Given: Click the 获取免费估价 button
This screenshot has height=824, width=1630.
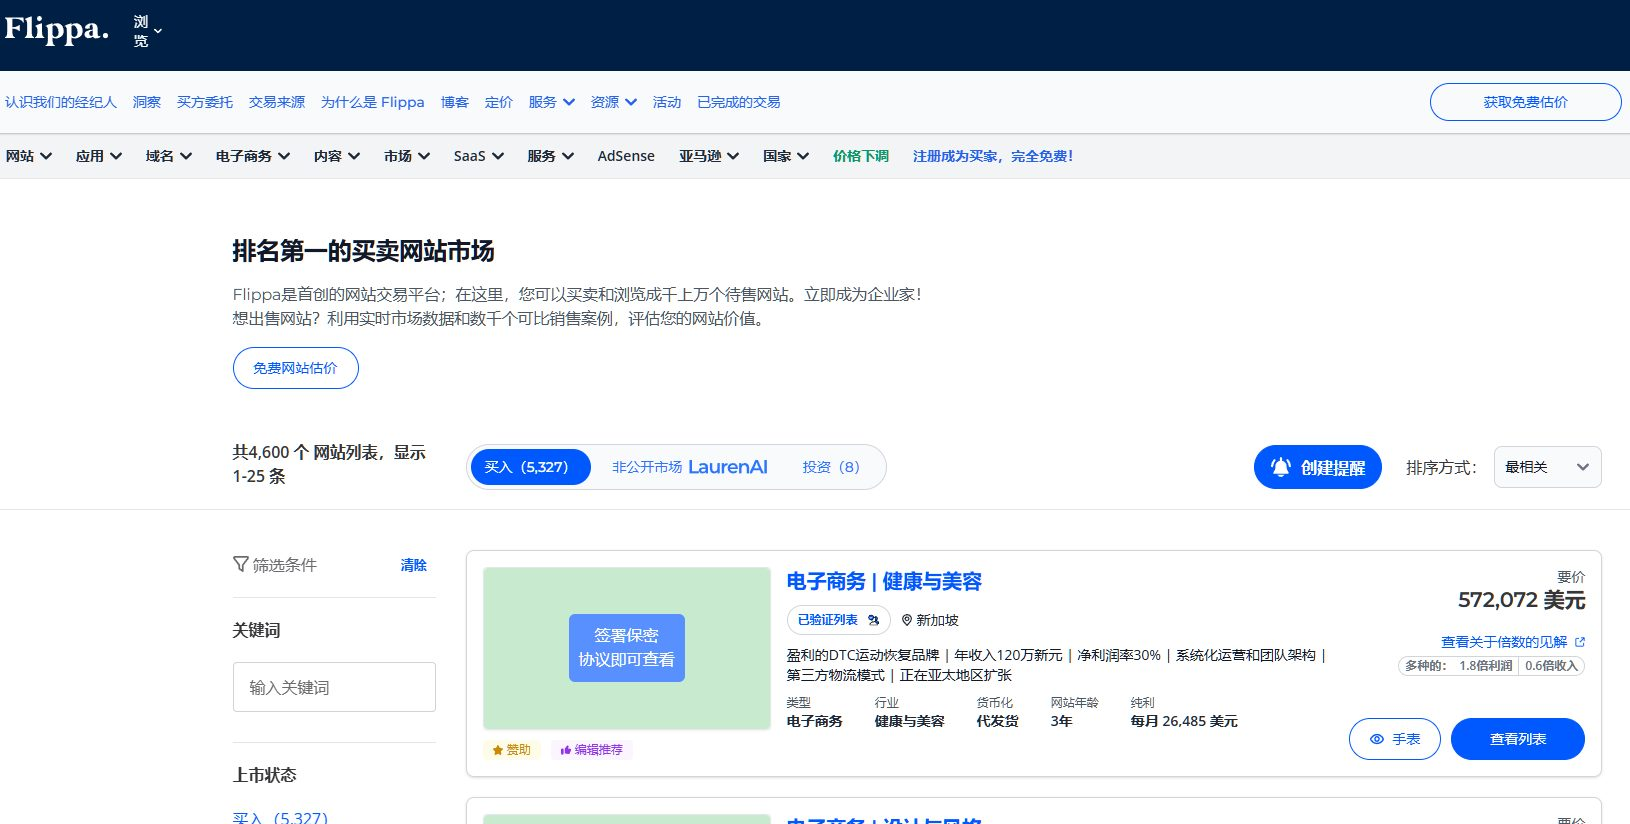Looking at the screenshot, I should click(1525, 102).
